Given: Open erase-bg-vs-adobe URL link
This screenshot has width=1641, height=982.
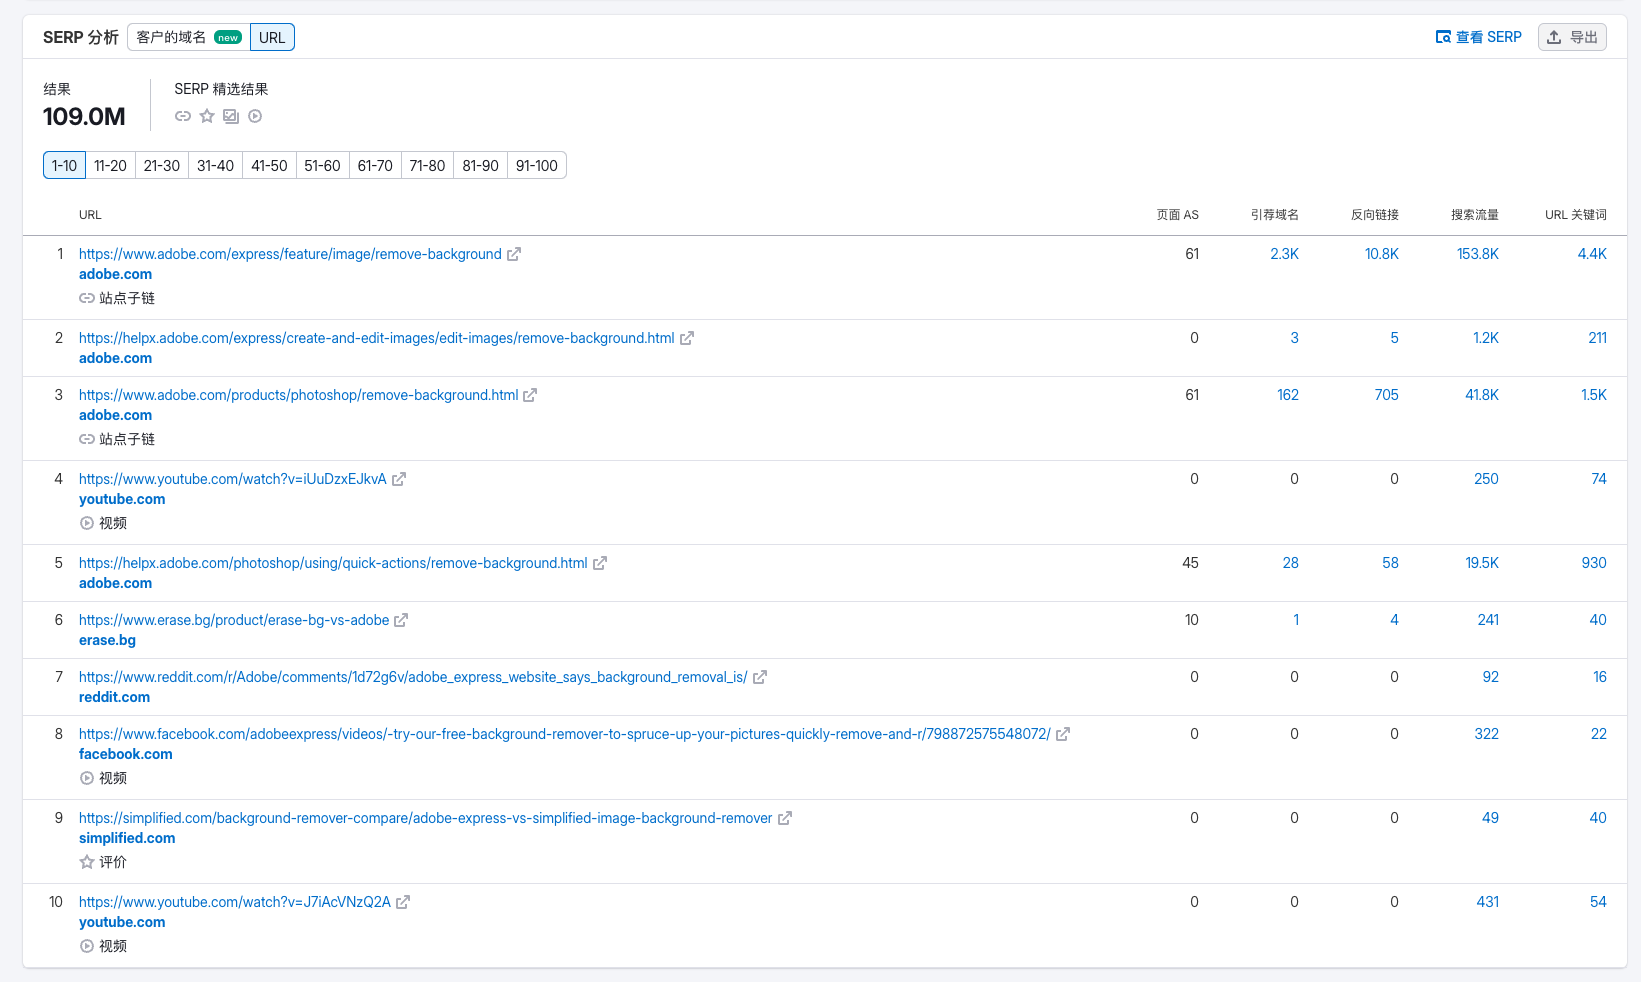Looking at the screenshot, I should point(234,620).
